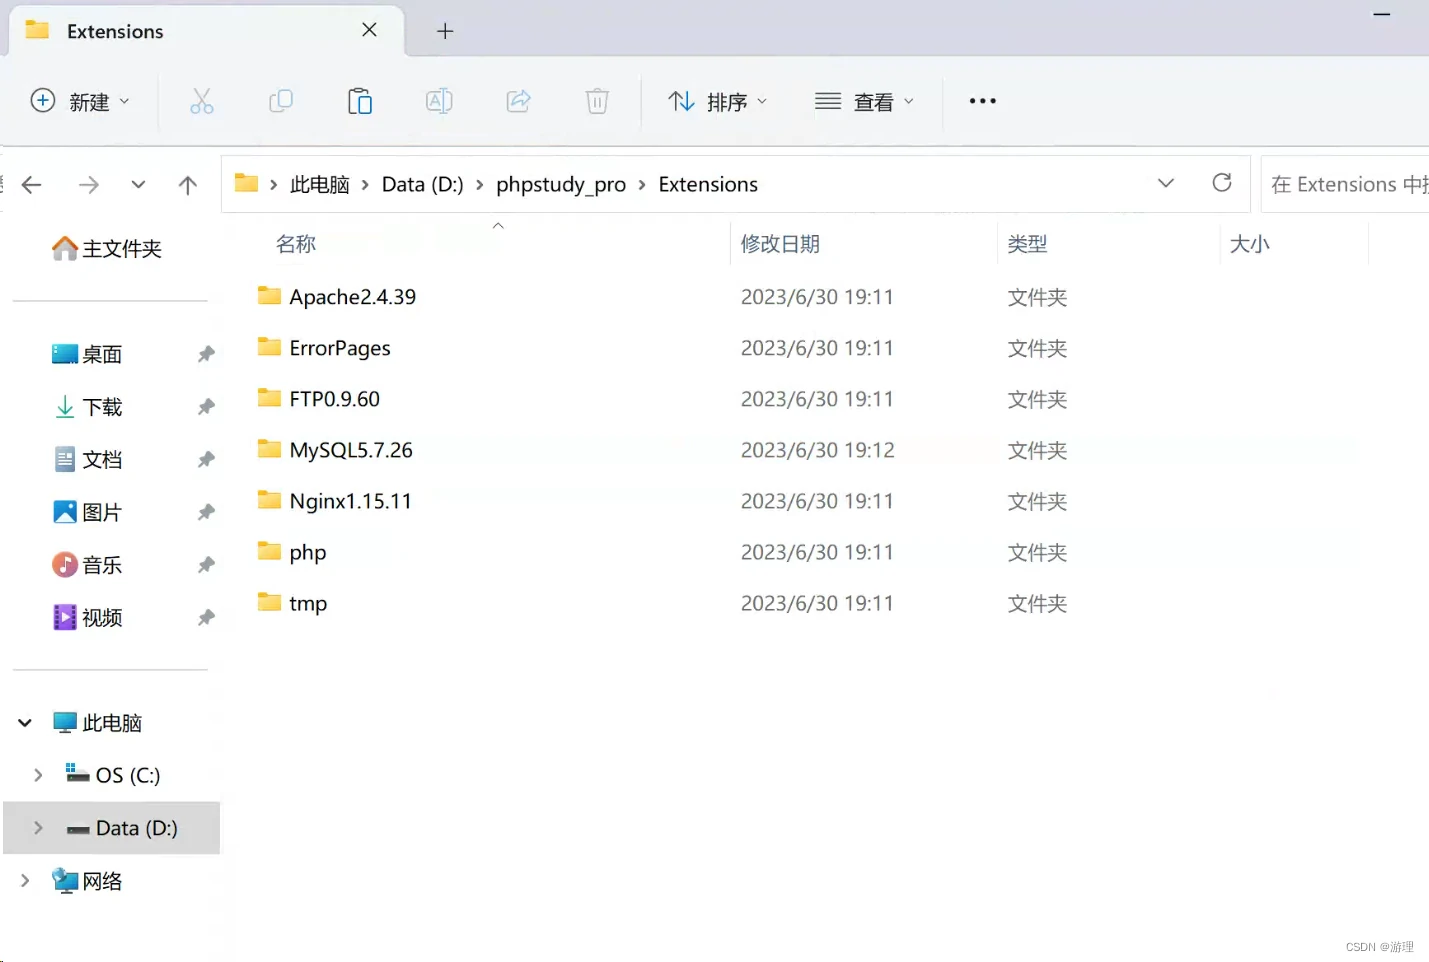Click the Paste clipboard icon
The height and width of the screenshot is (962, 1429).
point(360,101)
